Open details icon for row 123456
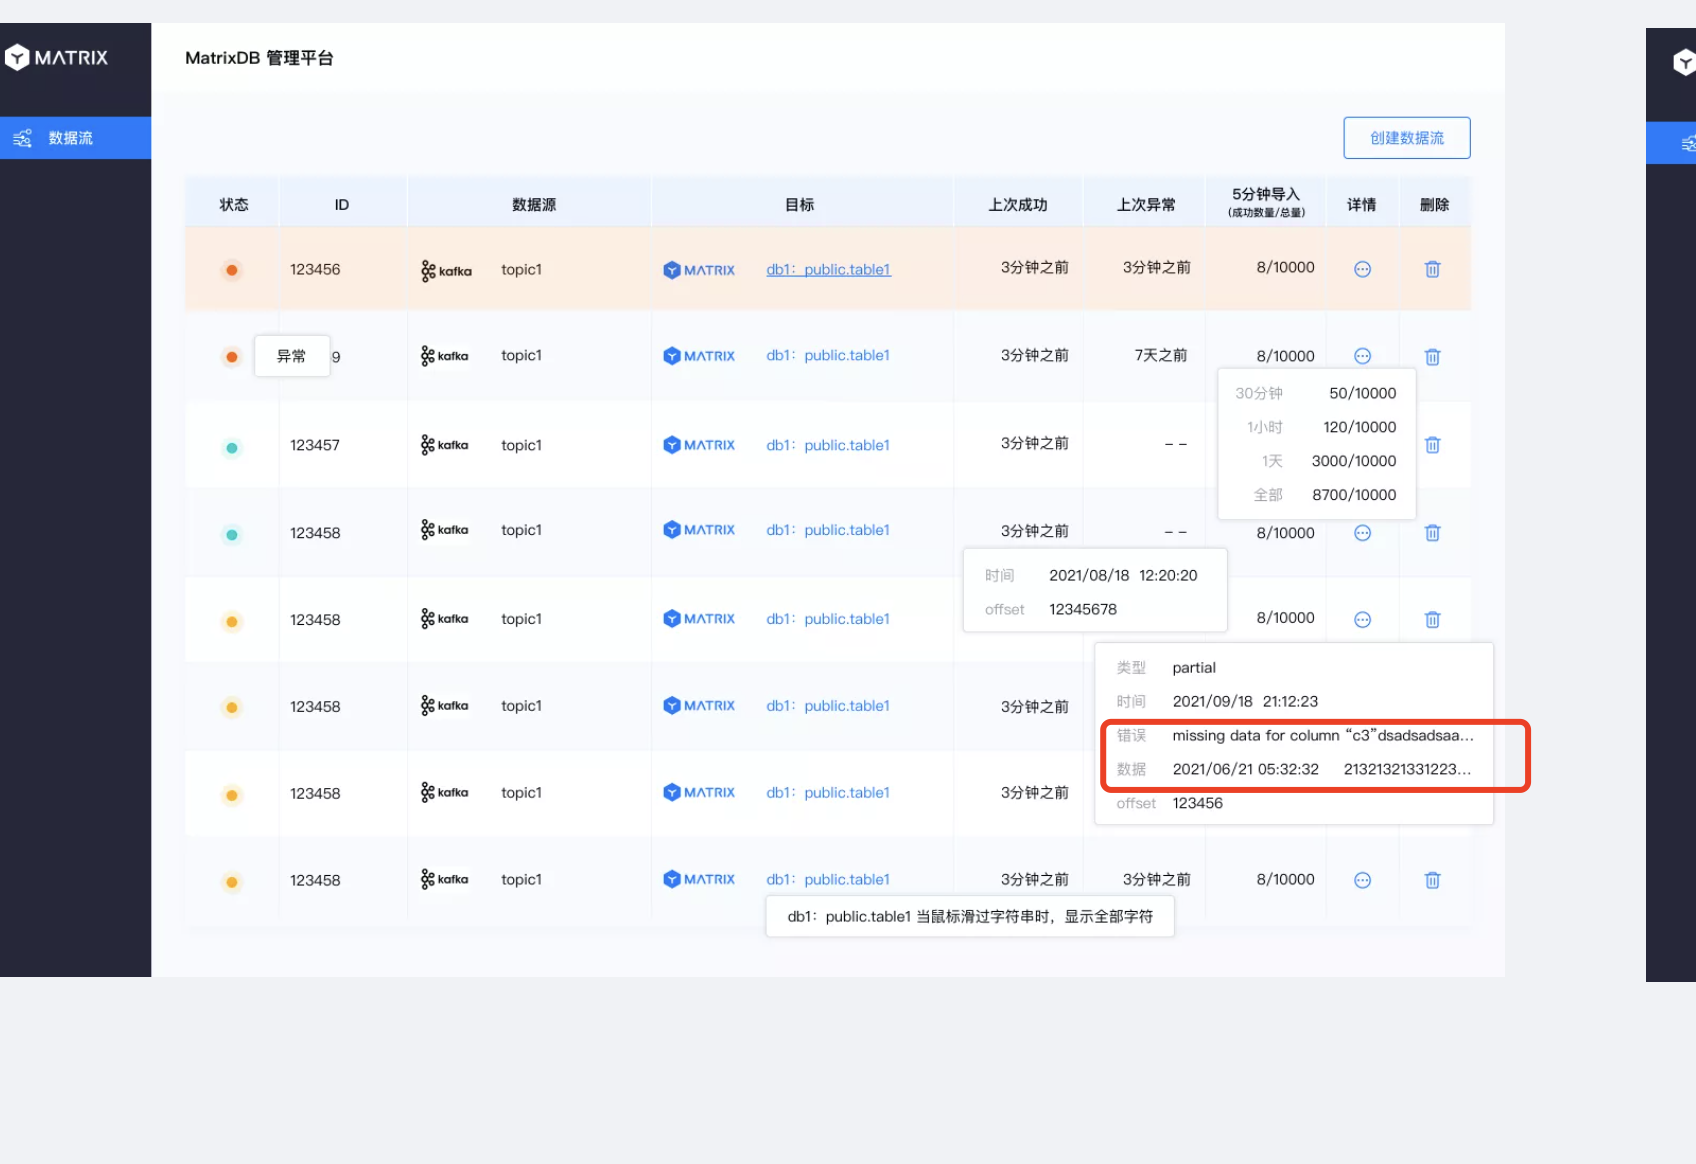The width and height of the screenshot is (1696, 1164). (x=1362, y=269)
